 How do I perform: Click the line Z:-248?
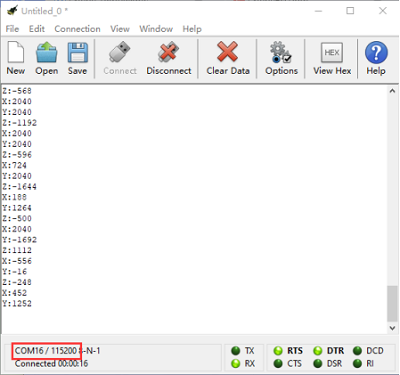click(17, 282)
